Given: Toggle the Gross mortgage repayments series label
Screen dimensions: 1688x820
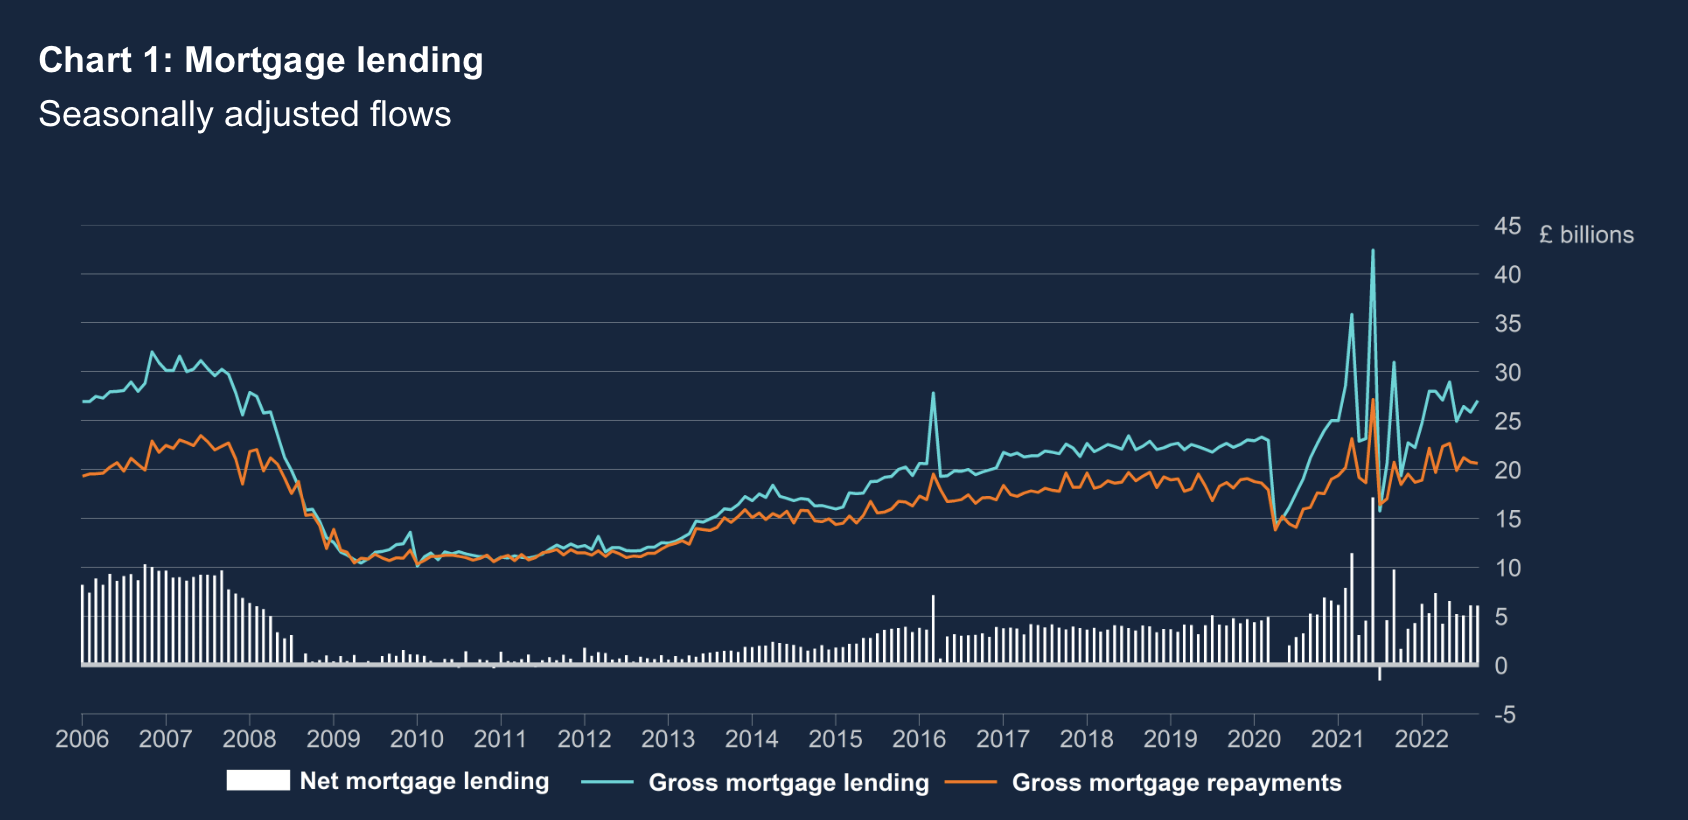Looking at the screenshot, I should [1176, 783].
